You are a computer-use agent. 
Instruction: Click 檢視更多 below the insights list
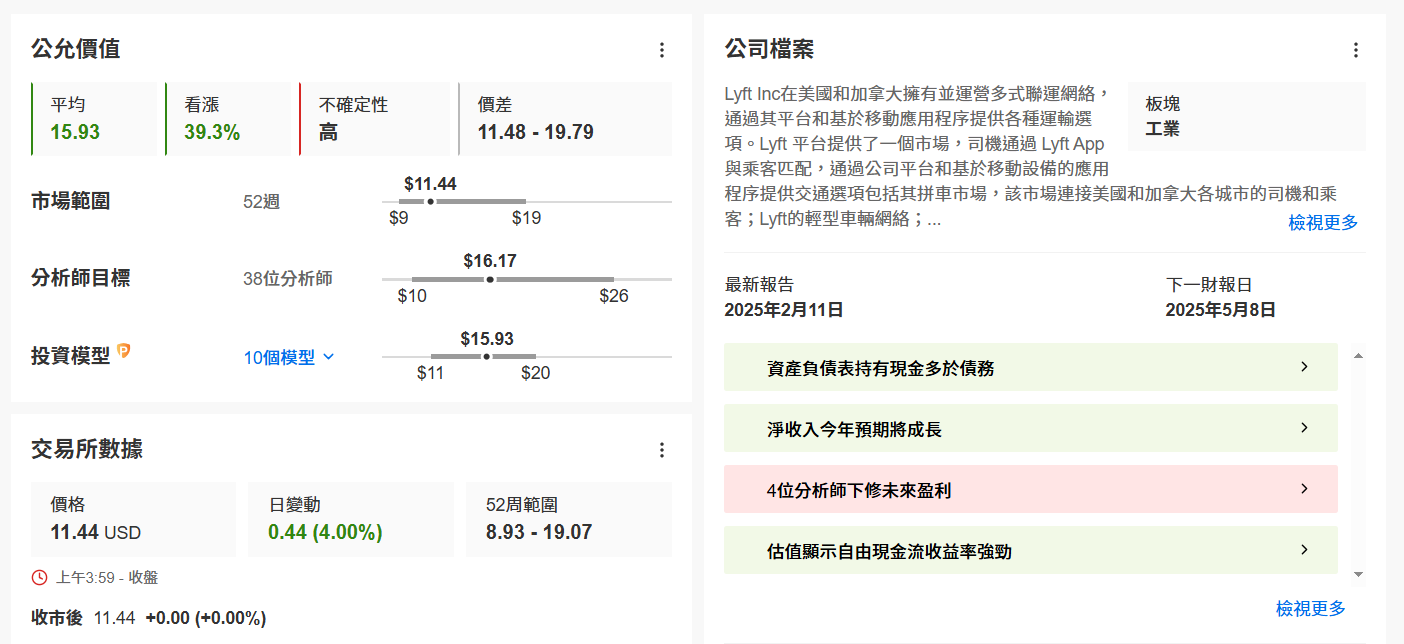pos(1310,608)
